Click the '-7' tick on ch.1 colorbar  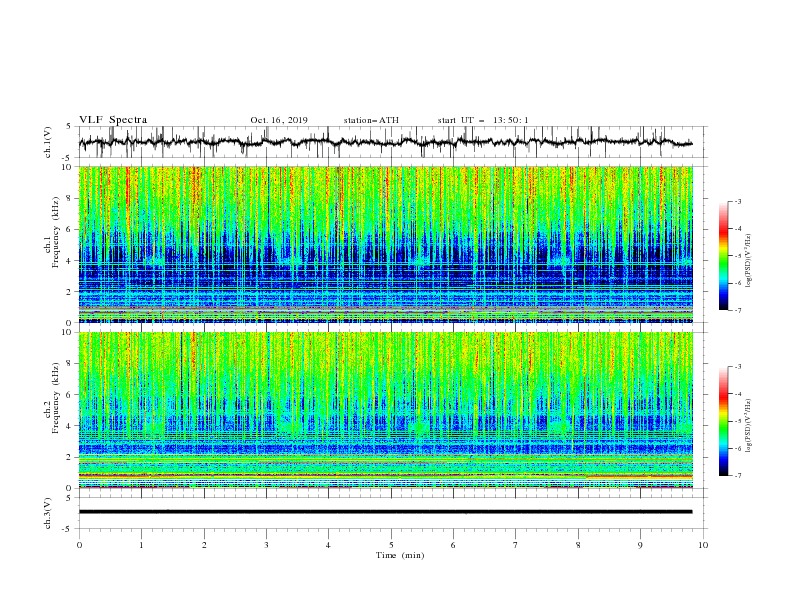pos(737,310)
